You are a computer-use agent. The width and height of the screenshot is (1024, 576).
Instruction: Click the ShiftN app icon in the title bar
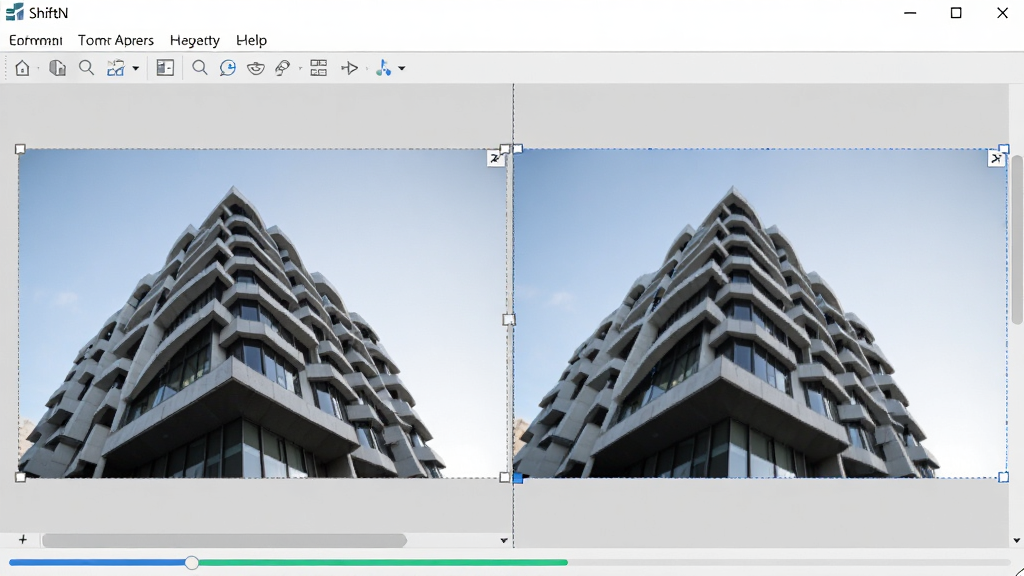[x=14, y=12]
